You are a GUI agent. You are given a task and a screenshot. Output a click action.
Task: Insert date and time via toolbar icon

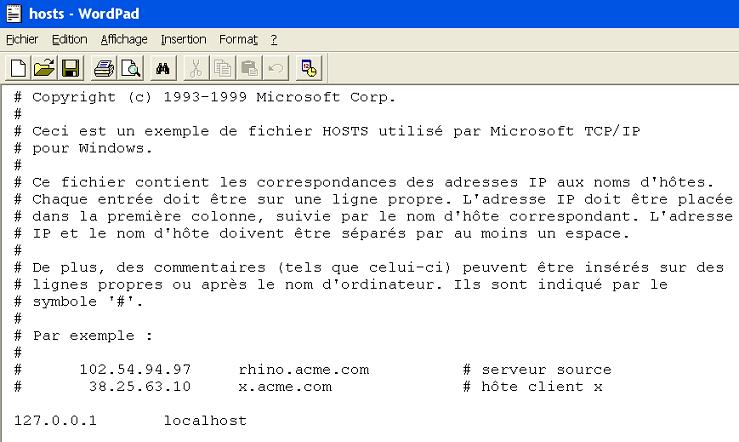tap(309, 68)
